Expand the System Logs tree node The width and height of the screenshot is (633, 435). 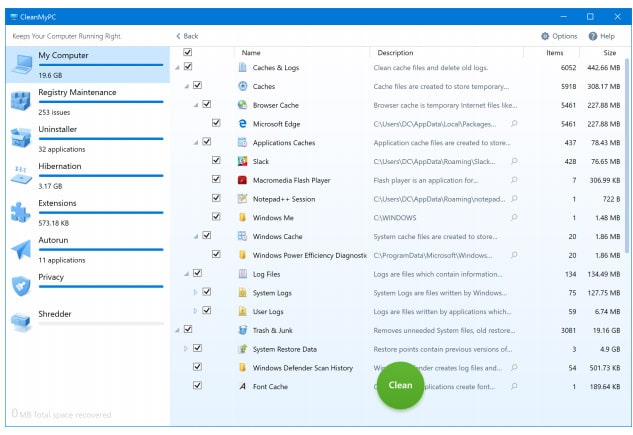[196, 292]
